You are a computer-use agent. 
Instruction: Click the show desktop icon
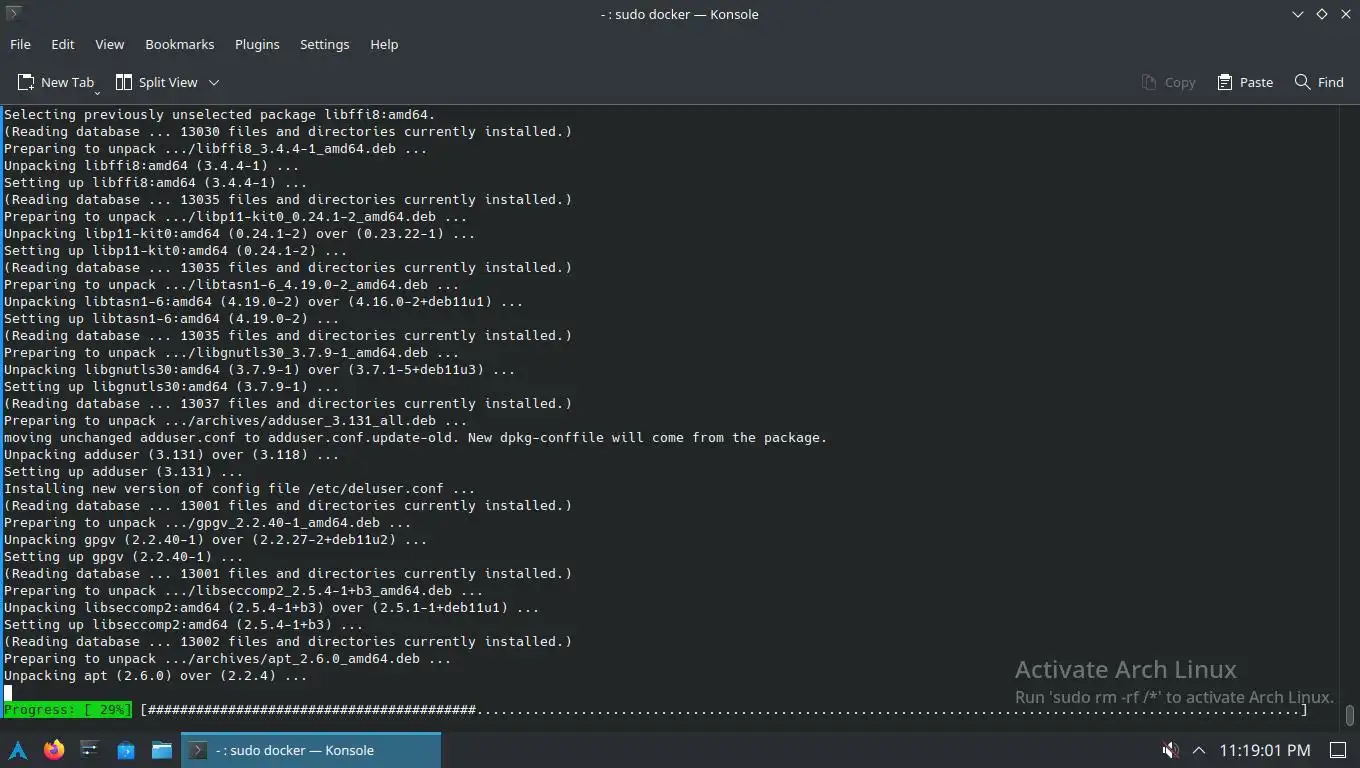click(1337, 750)
